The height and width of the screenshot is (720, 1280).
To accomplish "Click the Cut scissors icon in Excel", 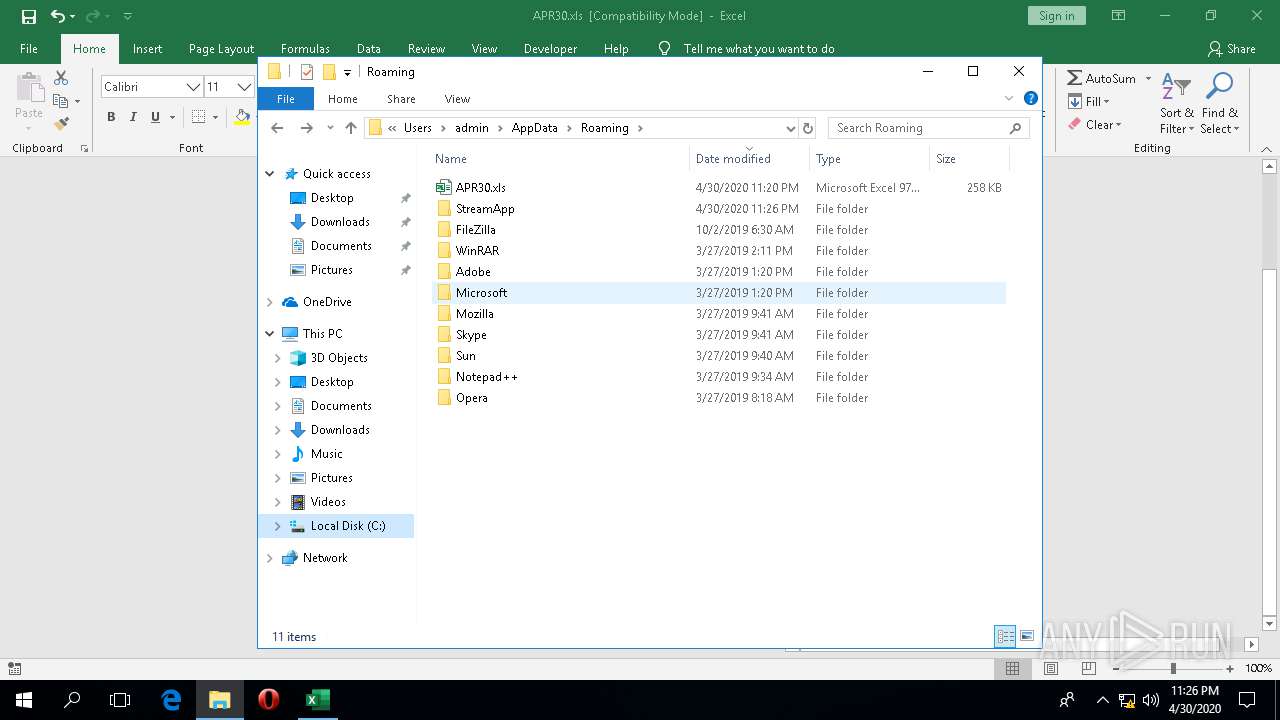I will click(61, 78).
